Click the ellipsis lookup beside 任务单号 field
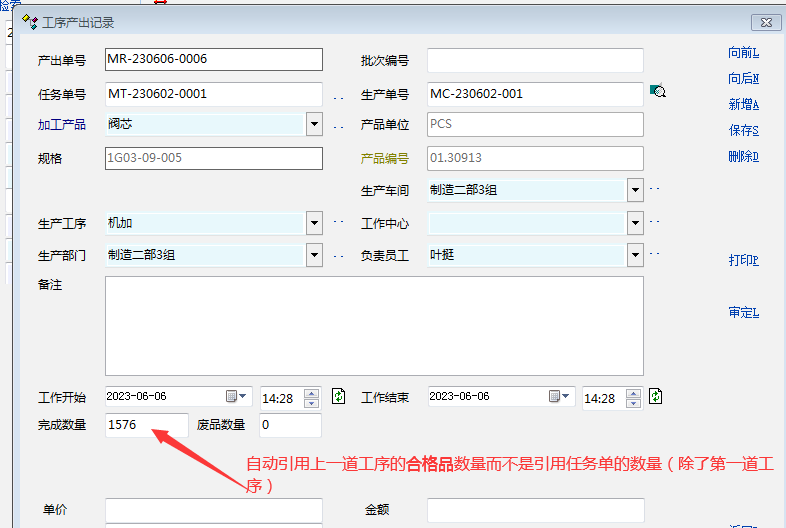This screenshot has width=786, height=528. click(338, 97)
